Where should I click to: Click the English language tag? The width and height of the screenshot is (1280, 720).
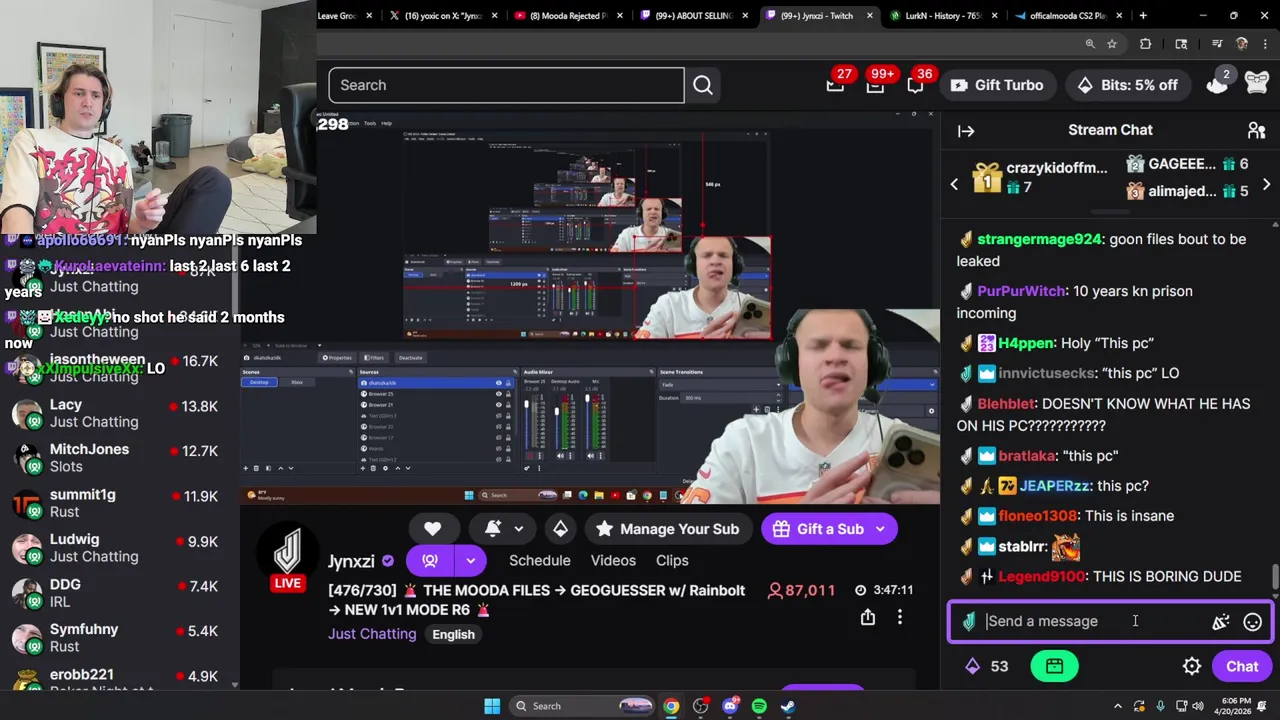point(453,635)
